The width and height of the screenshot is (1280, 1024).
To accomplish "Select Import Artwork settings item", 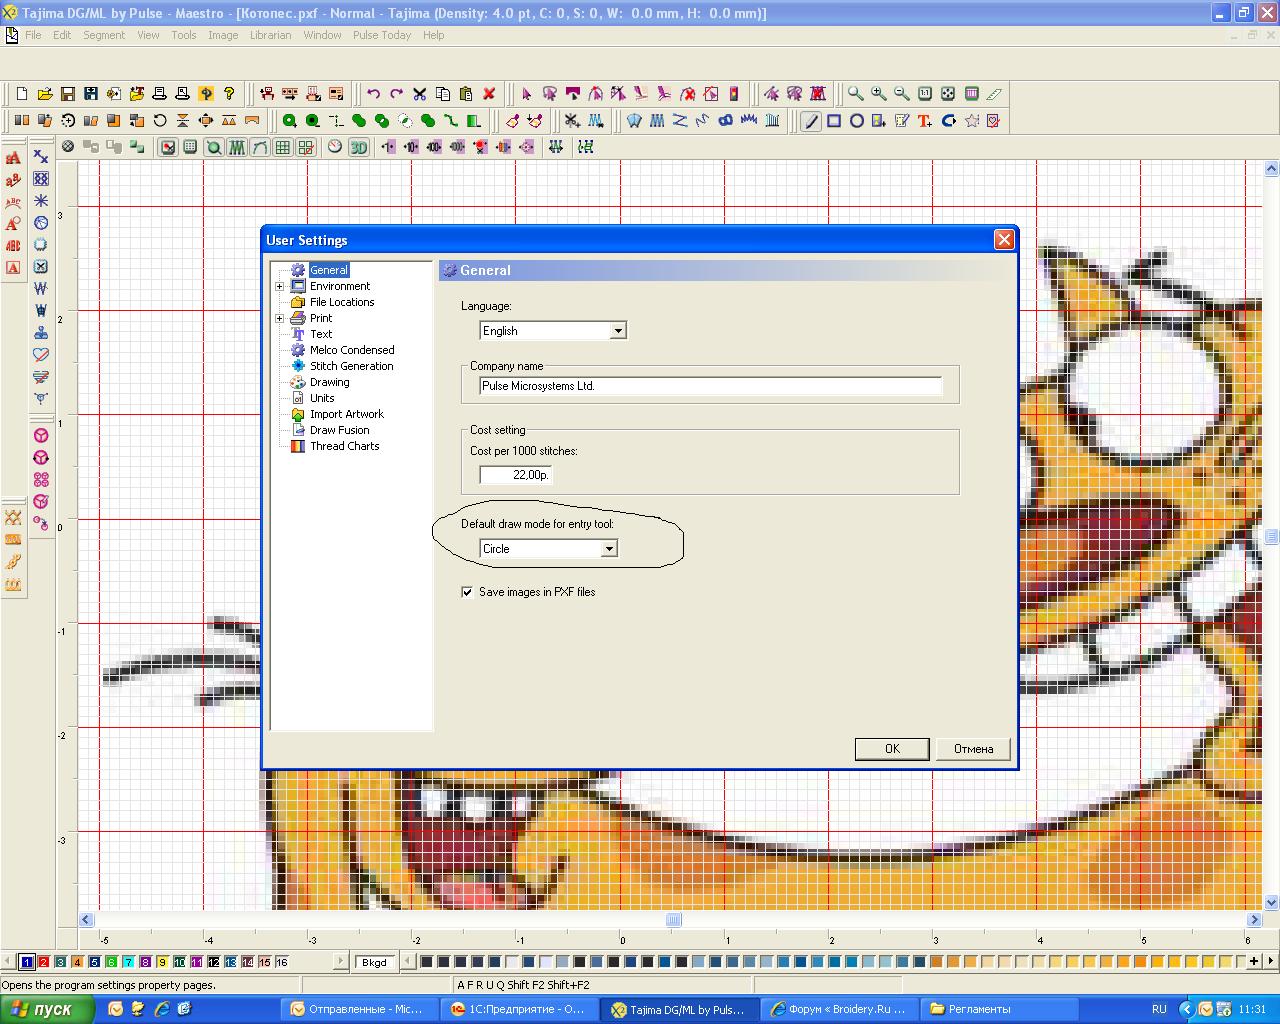I will [347, 414].
